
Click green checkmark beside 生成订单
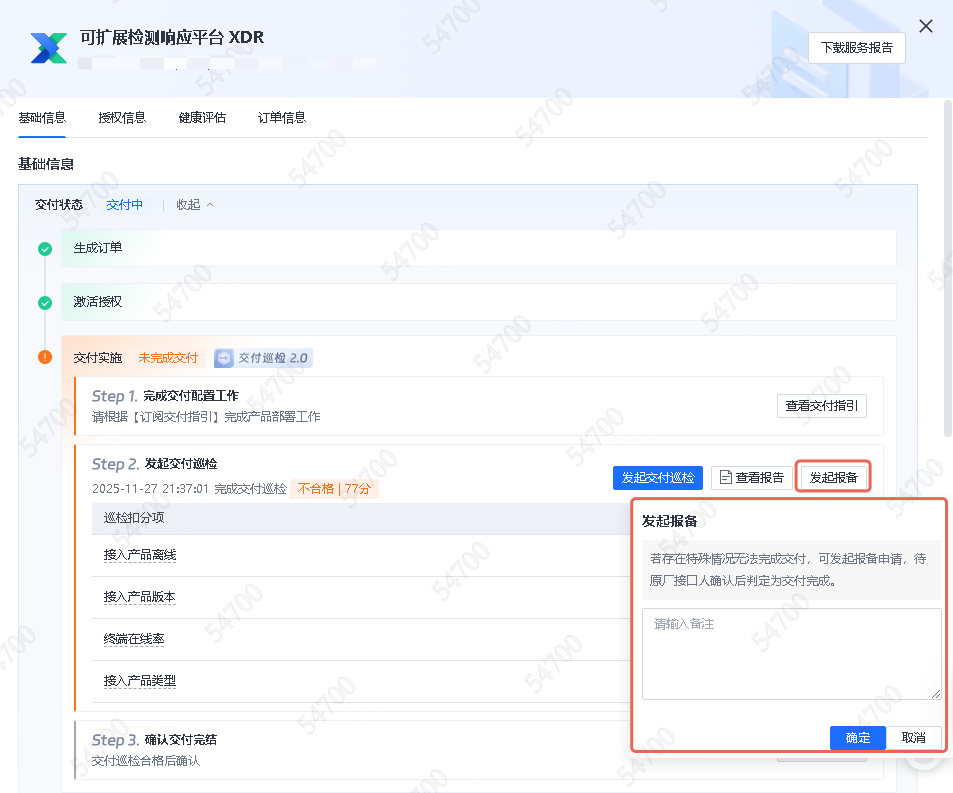click(45, 249)
